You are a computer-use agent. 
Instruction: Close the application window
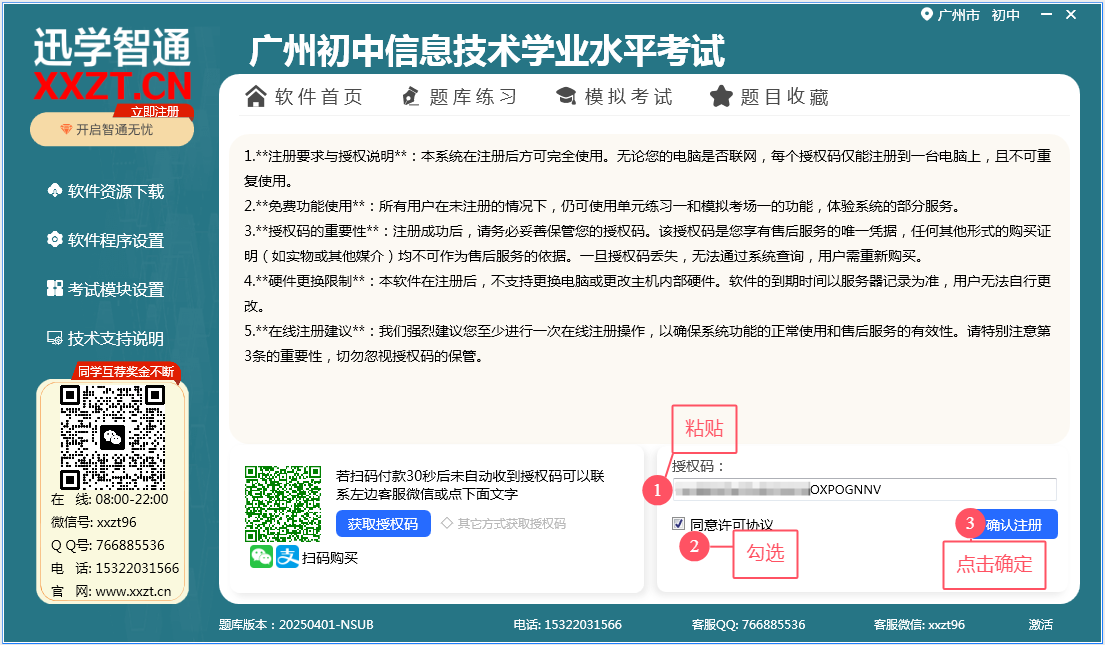pyautogui.click(x=1071, y=15)
